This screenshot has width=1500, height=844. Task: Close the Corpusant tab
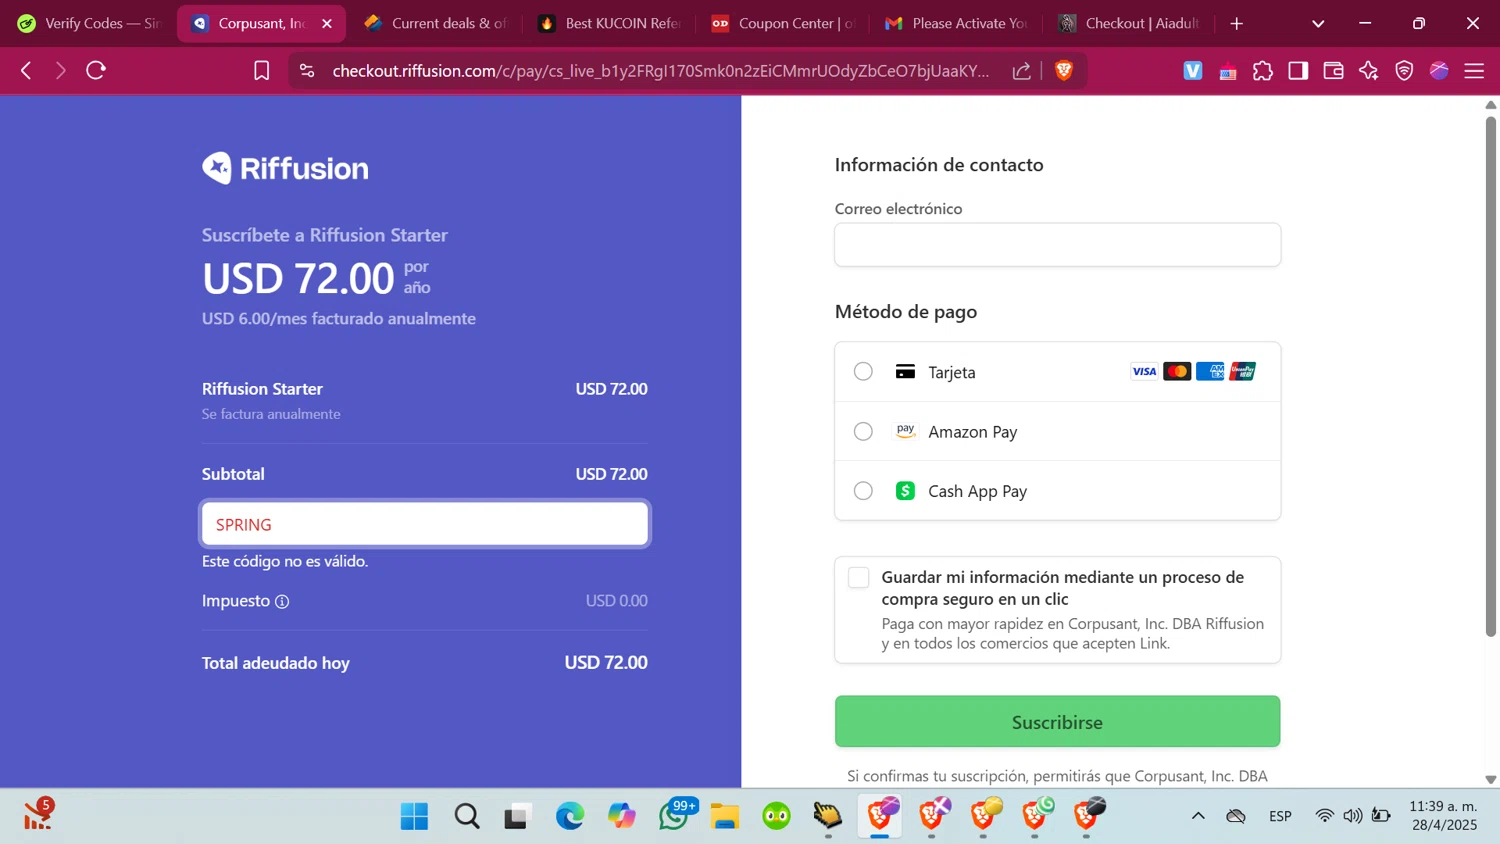[327, 23]
